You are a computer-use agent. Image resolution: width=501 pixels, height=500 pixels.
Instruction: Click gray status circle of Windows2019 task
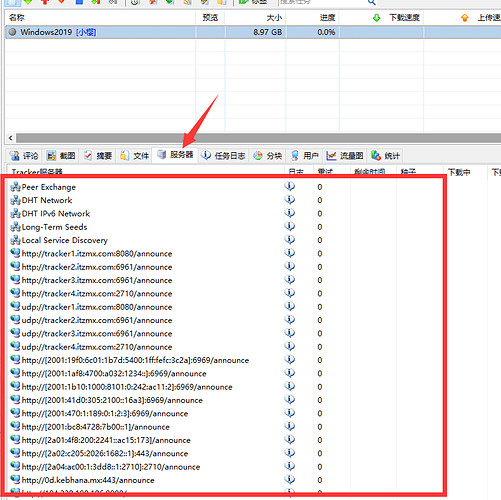[12, 32]
